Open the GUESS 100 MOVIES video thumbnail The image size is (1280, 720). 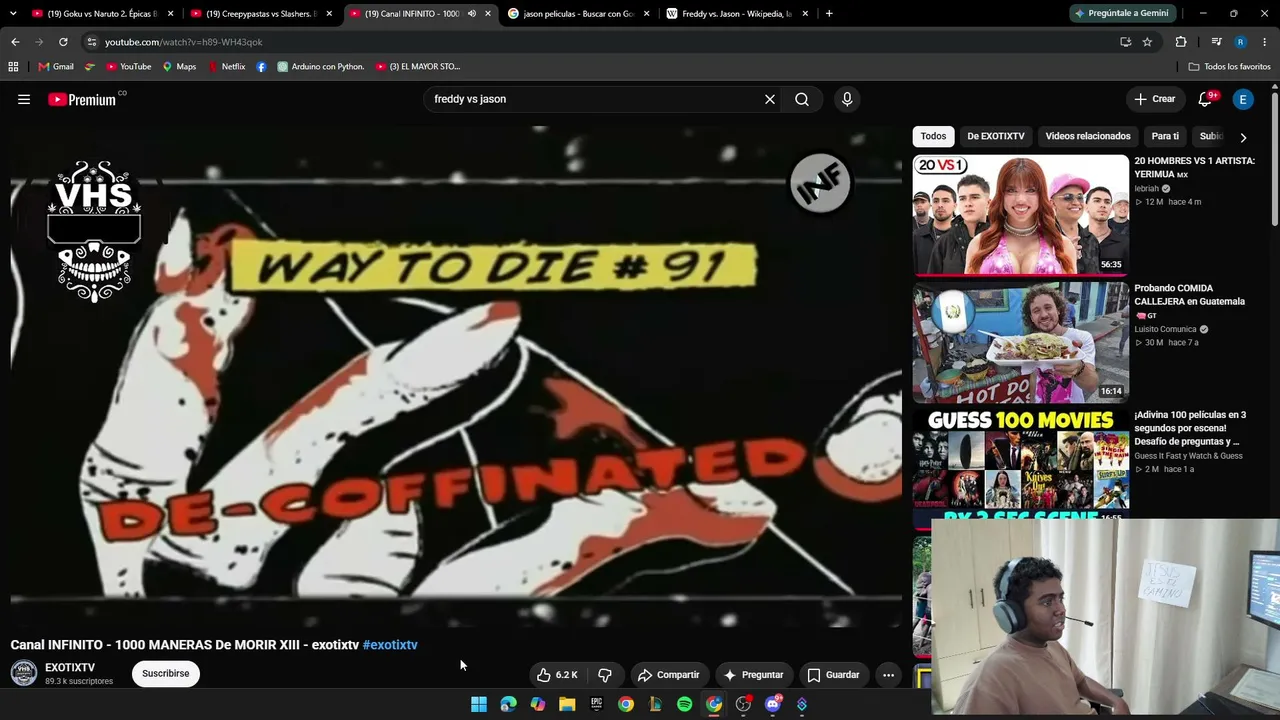[x=1020, y=465]
